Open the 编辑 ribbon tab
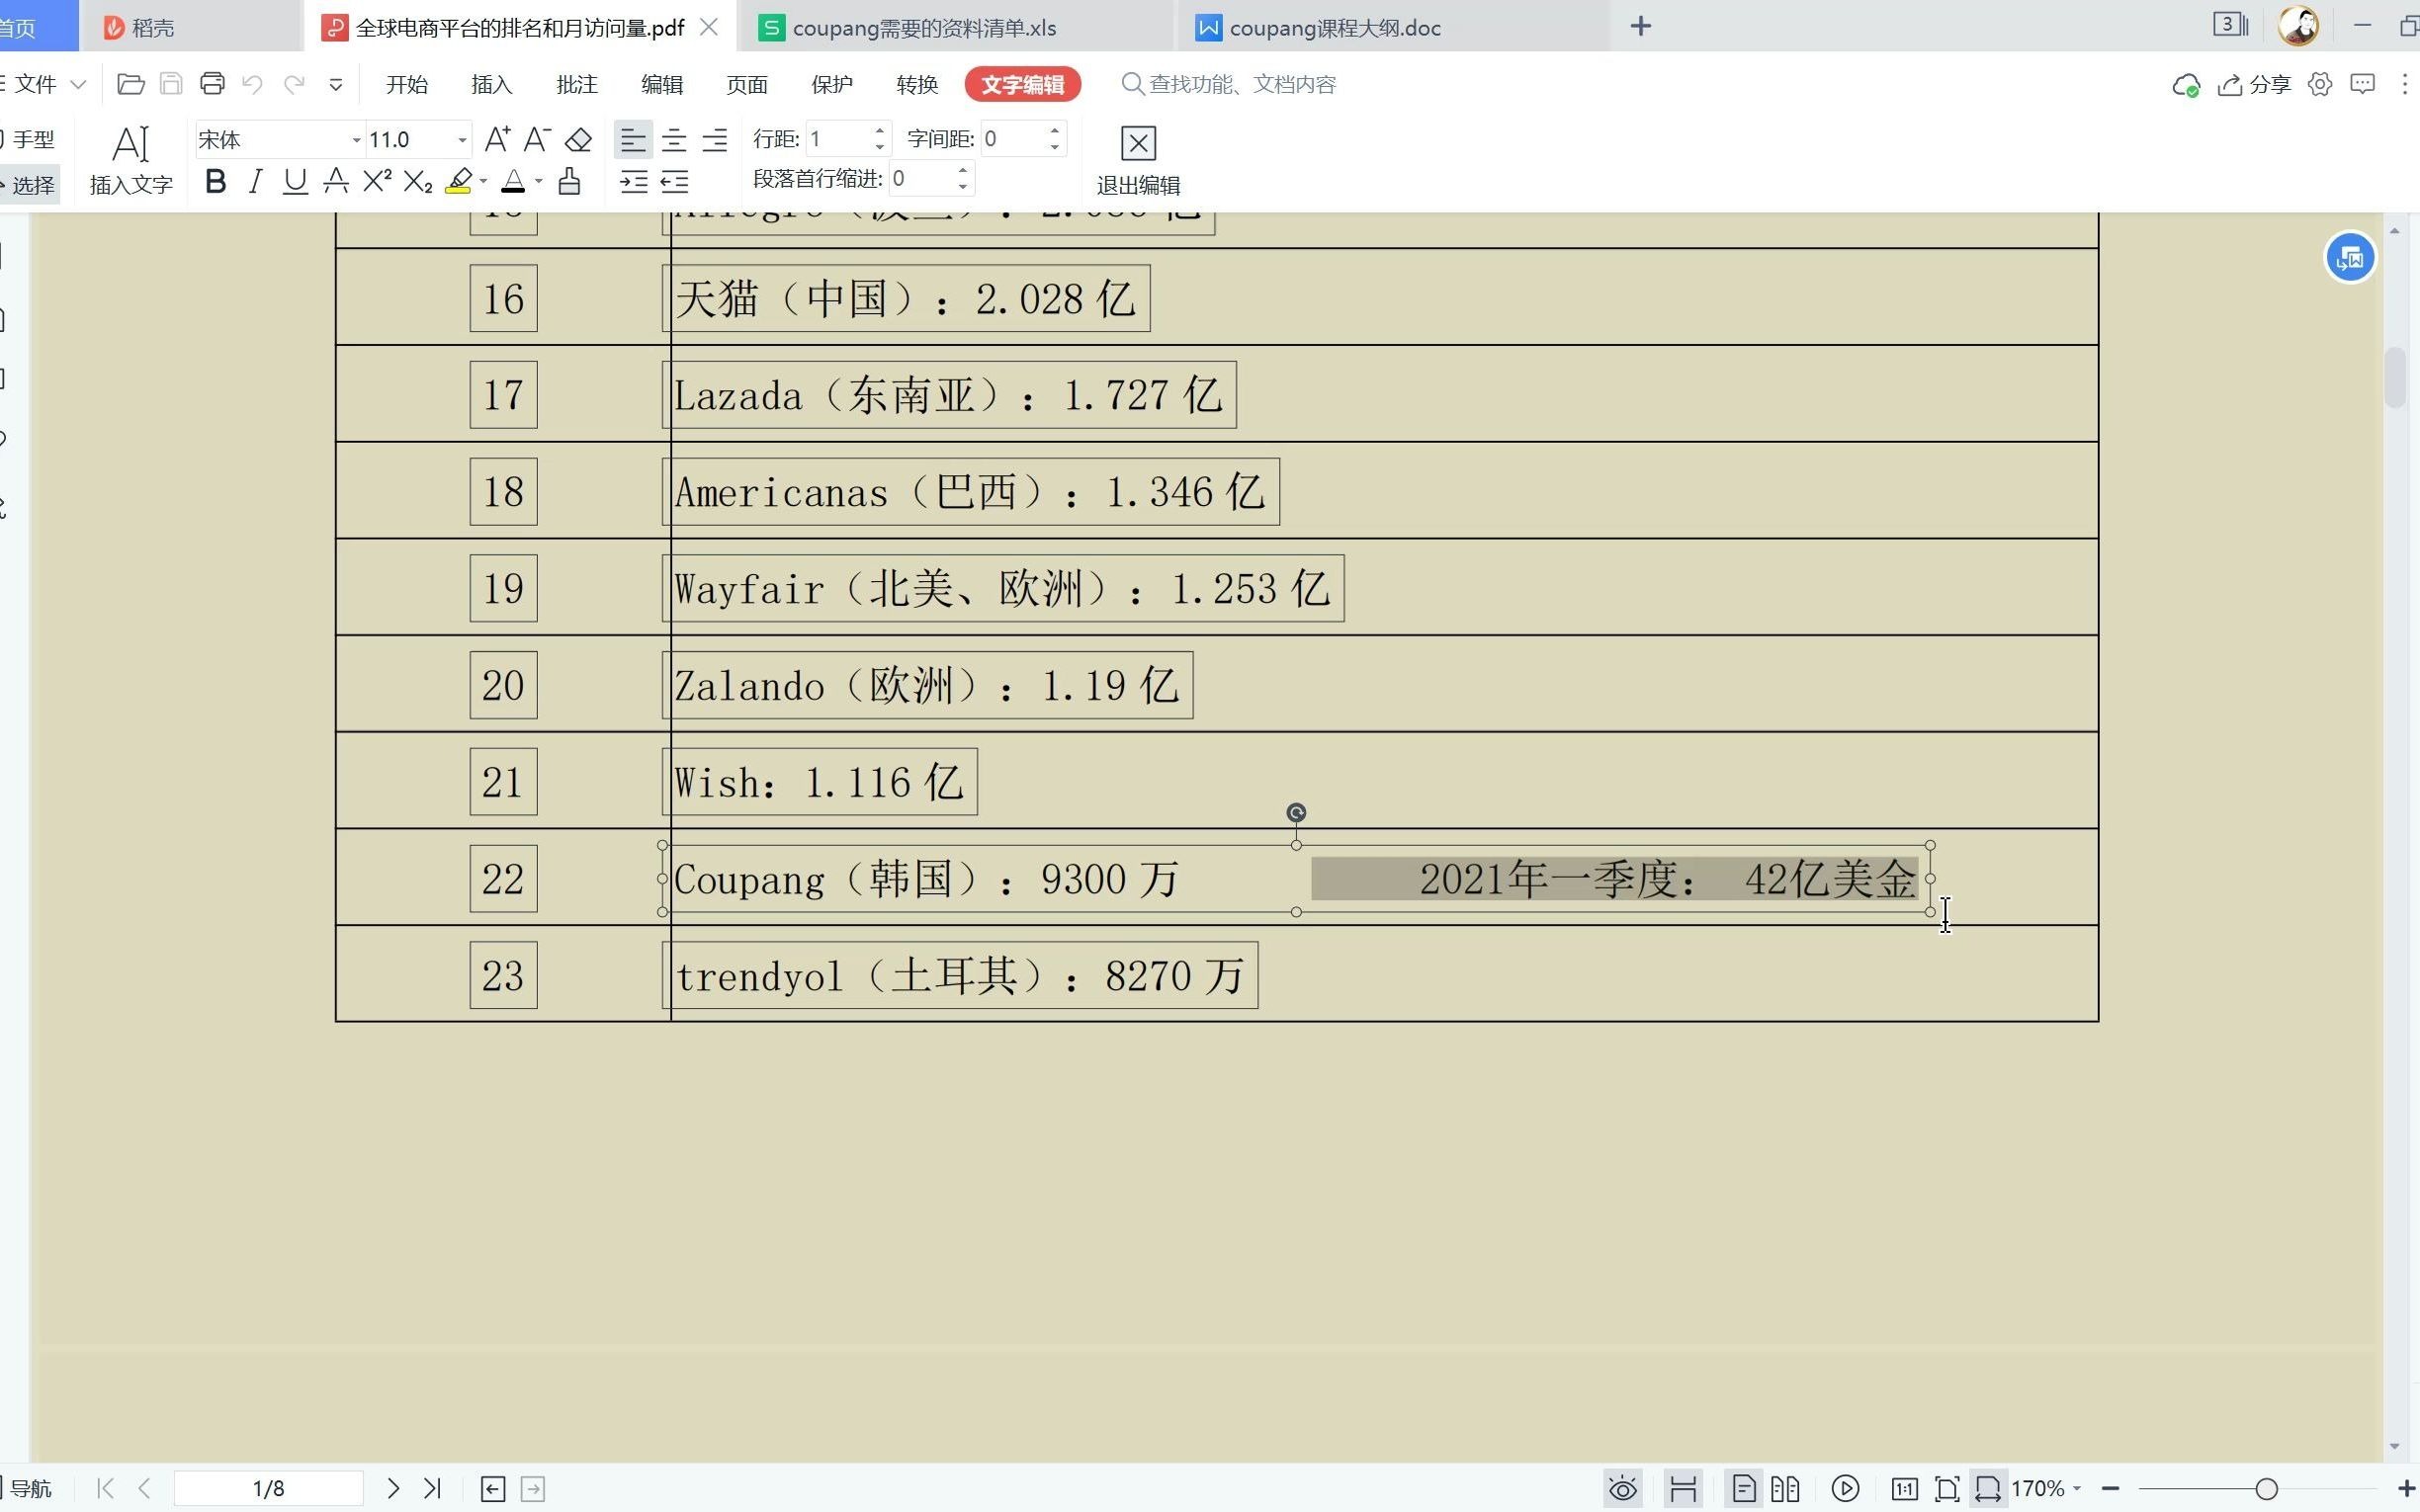The width and height of the screenshot is (2420, 1512). 662,84
